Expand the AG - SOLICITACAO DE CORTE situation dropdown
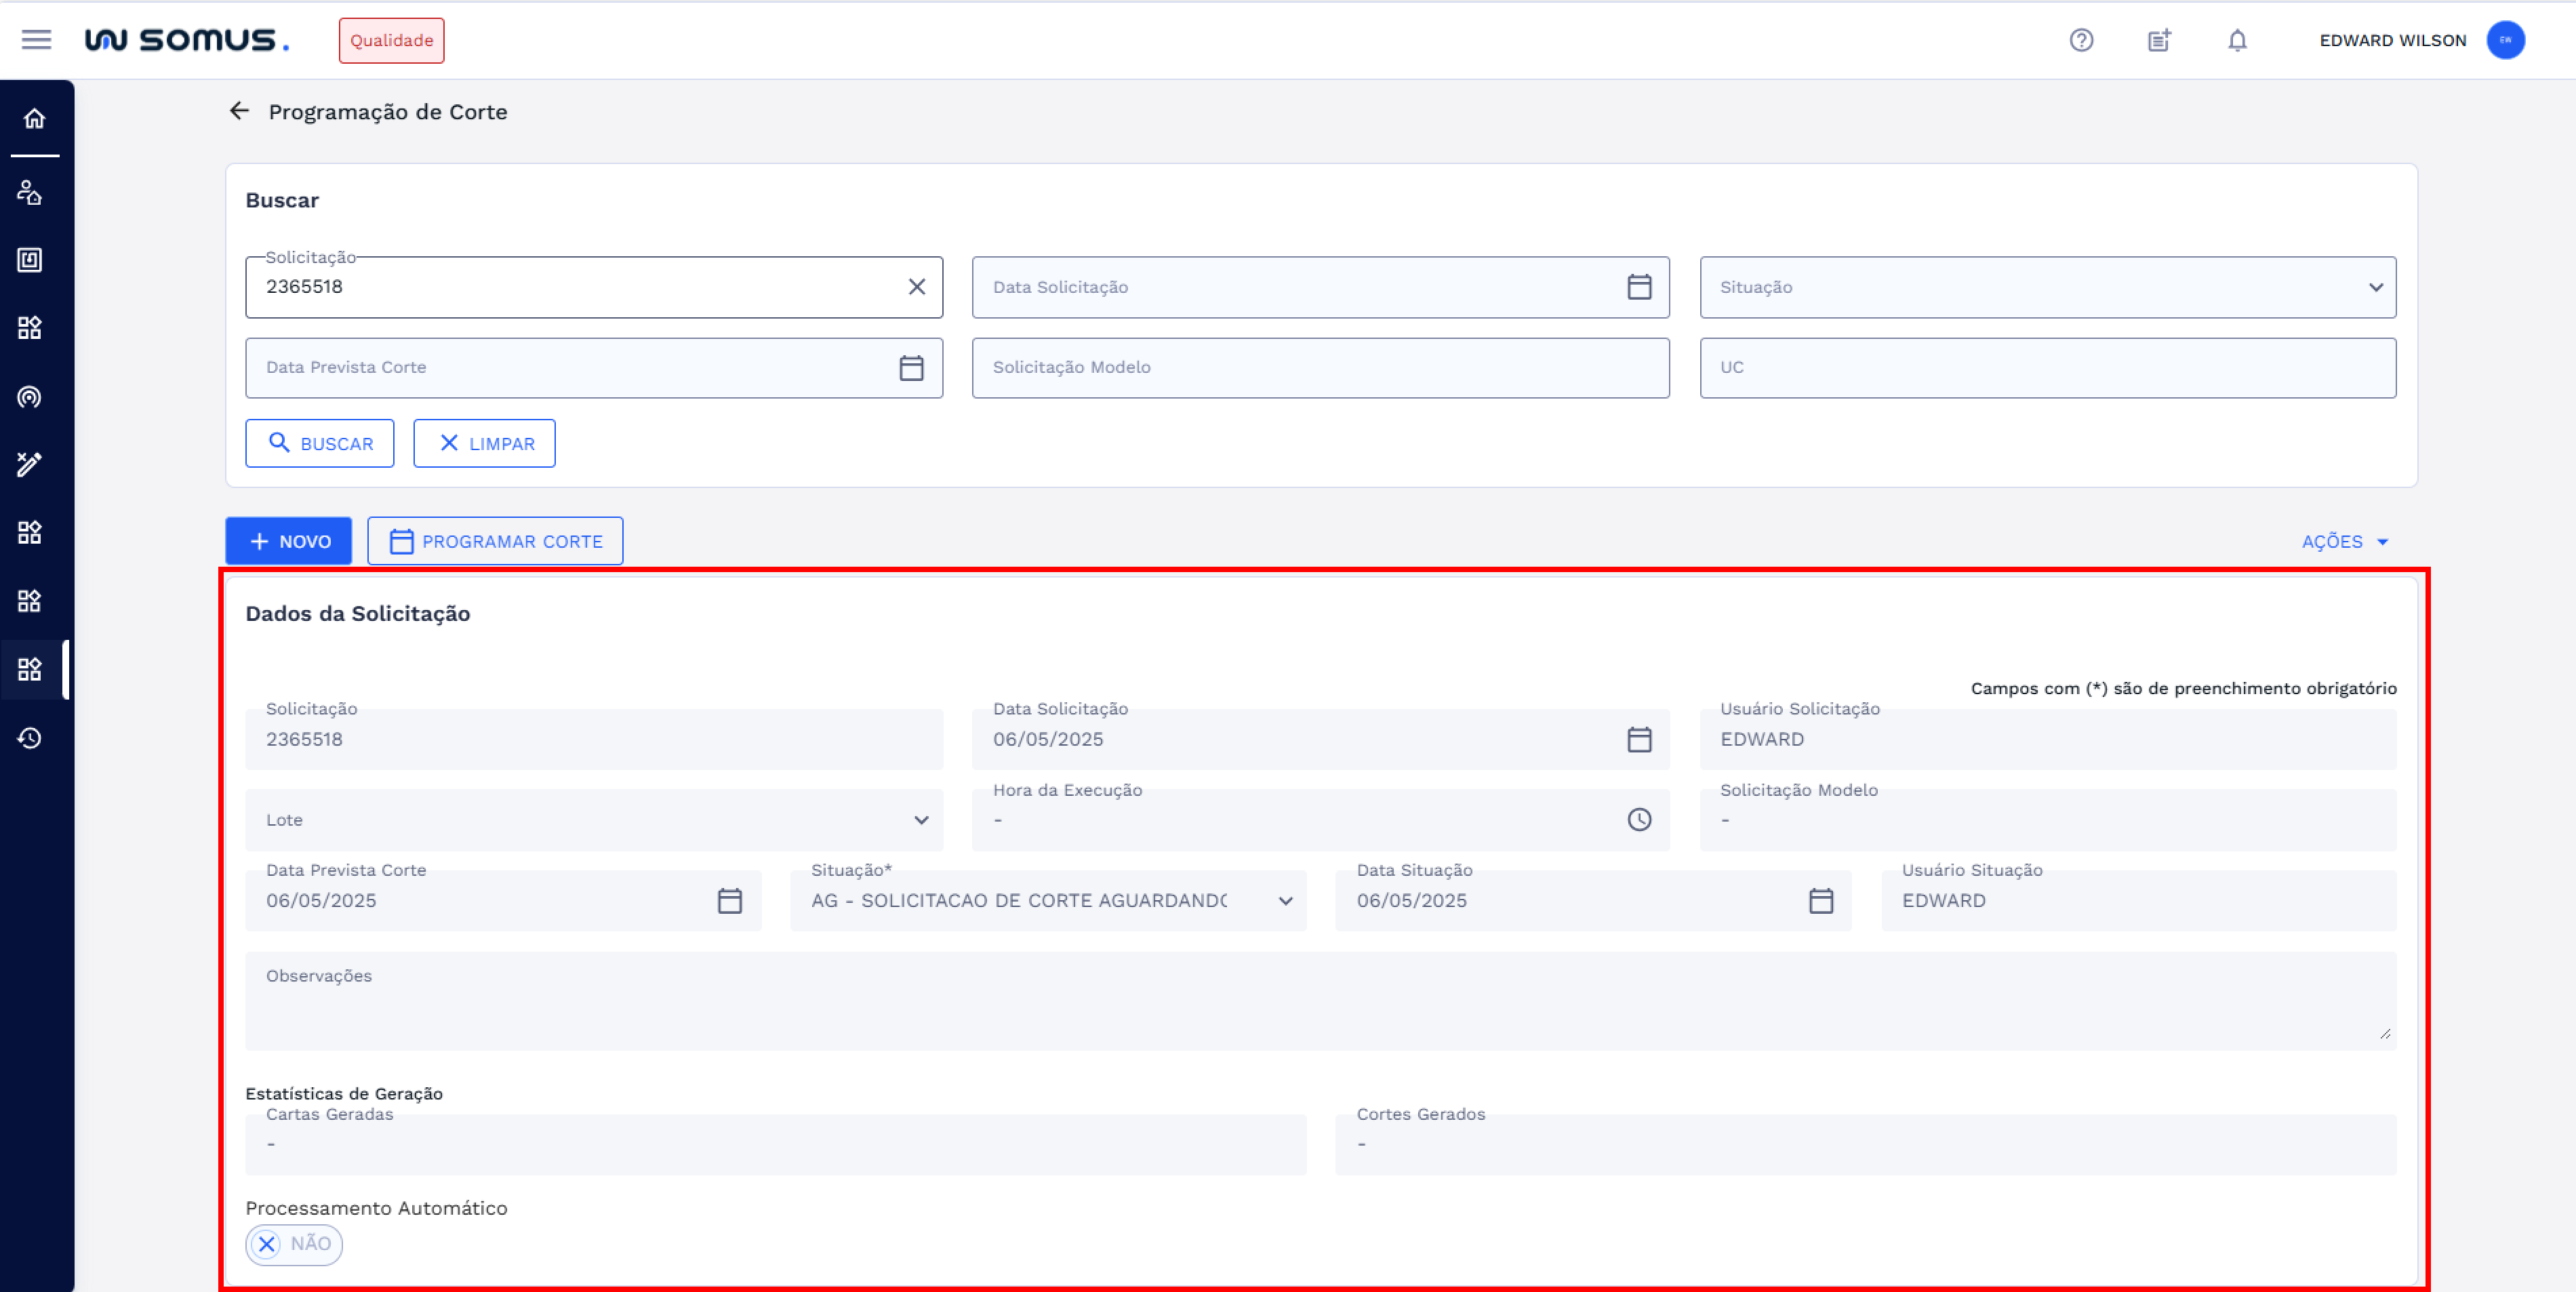Screen dimensions: 2576x1292 tap(1285, 901)
